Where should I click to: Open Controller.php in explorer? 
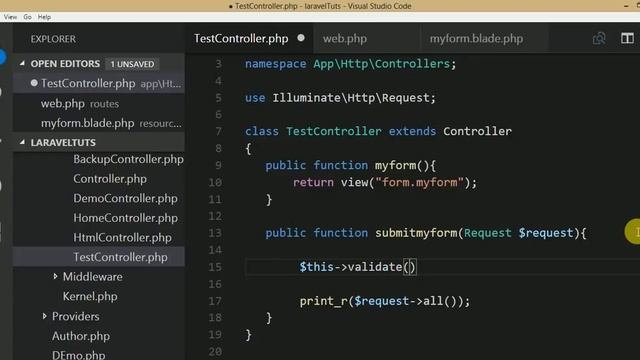(110, 179)
